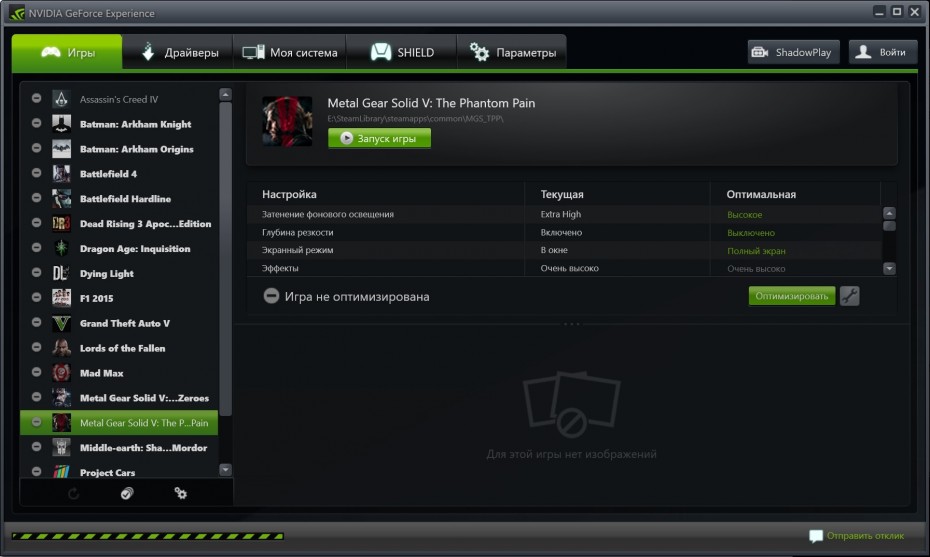Click the Metal Gear Solid V cover thumbnail
The image size is (930, 557).
286,122
